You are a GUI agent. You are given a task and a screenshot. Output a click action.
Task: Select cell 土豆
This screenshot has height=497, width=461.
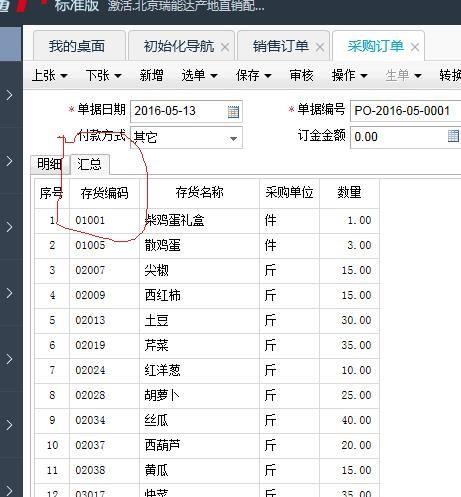[x=199, y=321]
